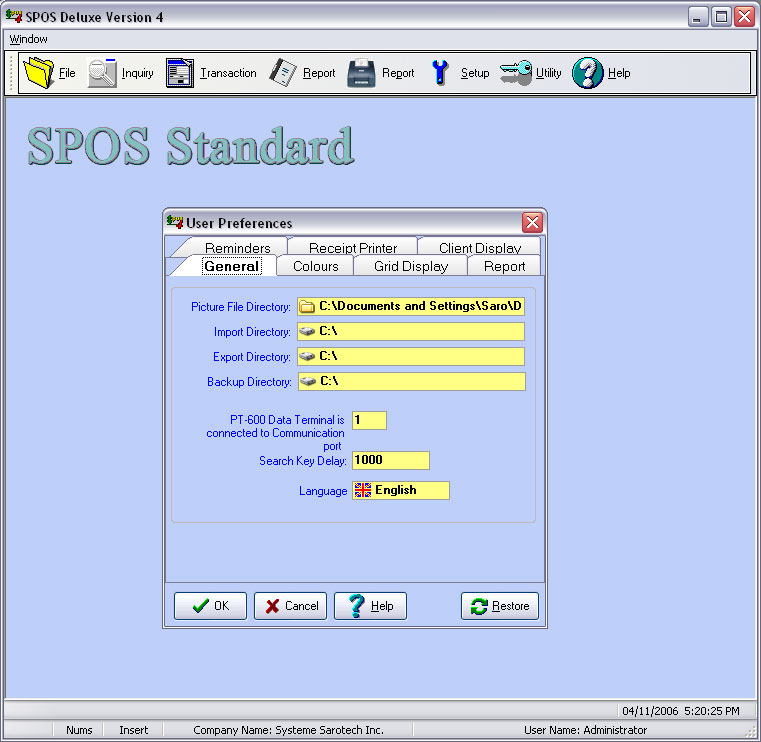Image resolution: width=761 pixels, height=742 pixels.
Task: Click the drive icon in Backup Directory
Action: point(308,381)
